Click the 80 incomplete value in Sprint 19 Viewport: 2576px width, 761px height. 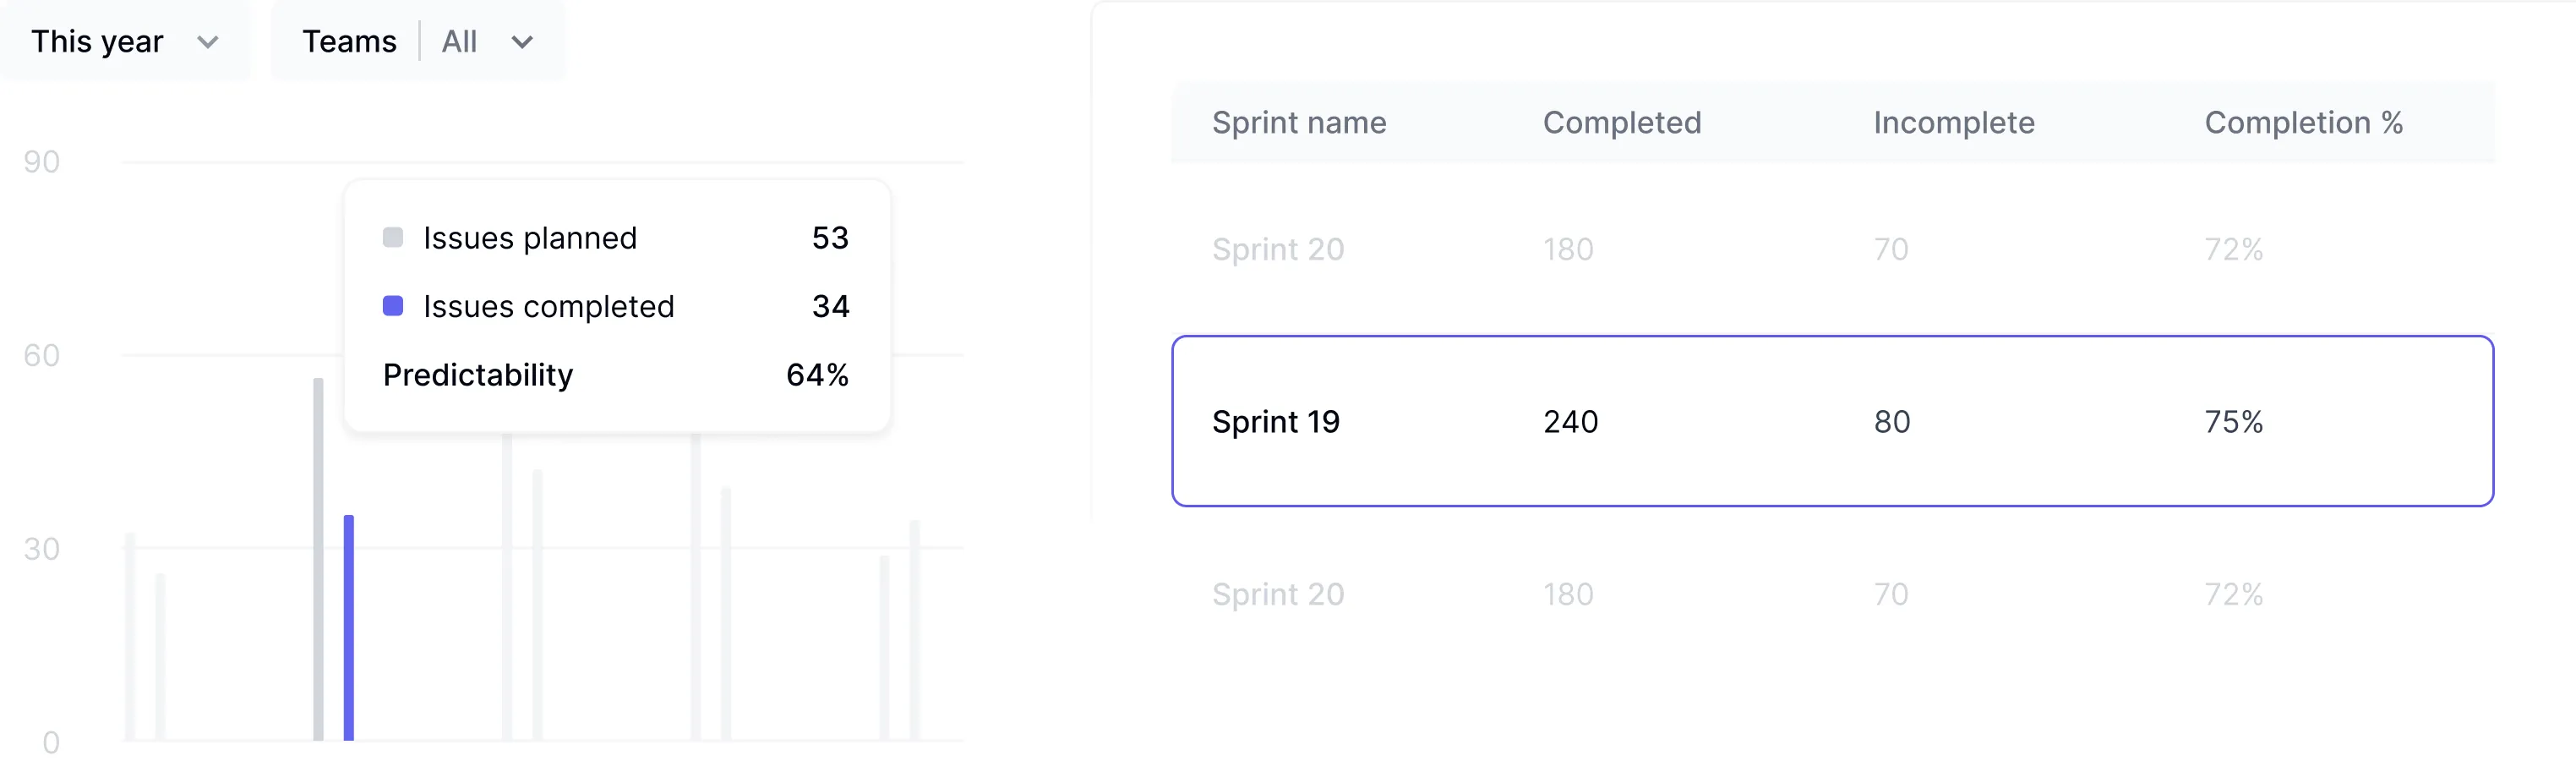(x=1892, y=422)
